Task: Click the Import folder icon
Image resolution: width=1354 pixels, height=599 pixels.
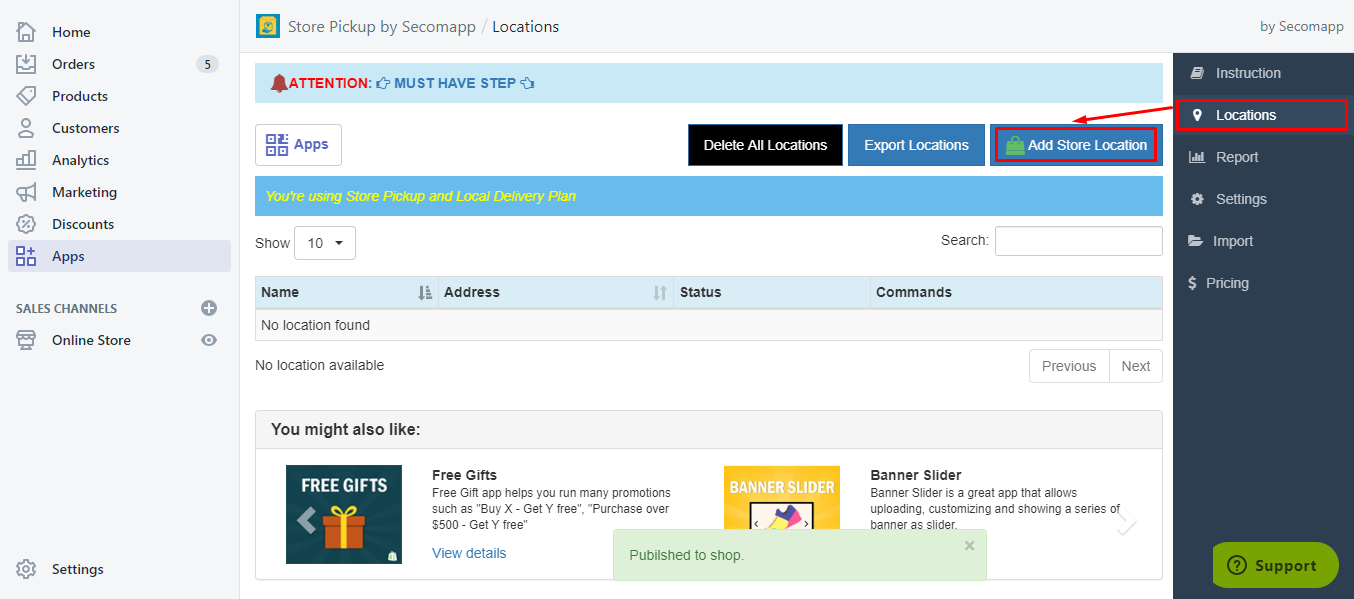Action: click(1195, 241)
